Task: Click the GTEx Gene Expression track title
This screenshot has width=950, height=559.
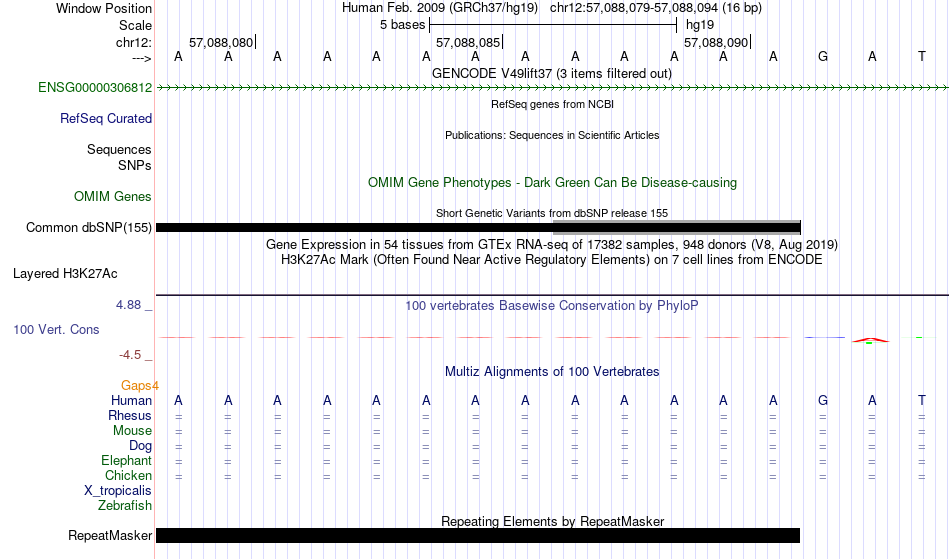Action: pos(552,245)
